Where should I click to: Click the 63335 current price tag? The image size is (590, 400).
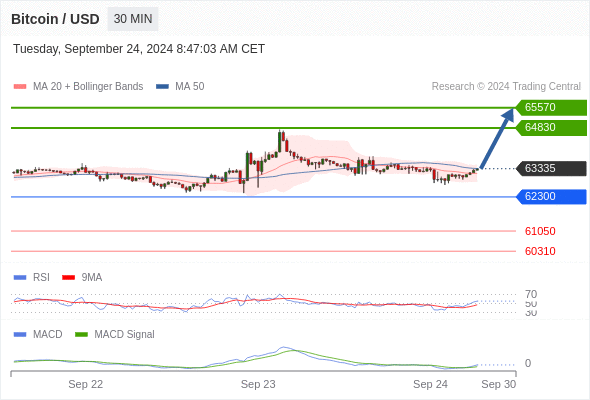coord(551,168)
